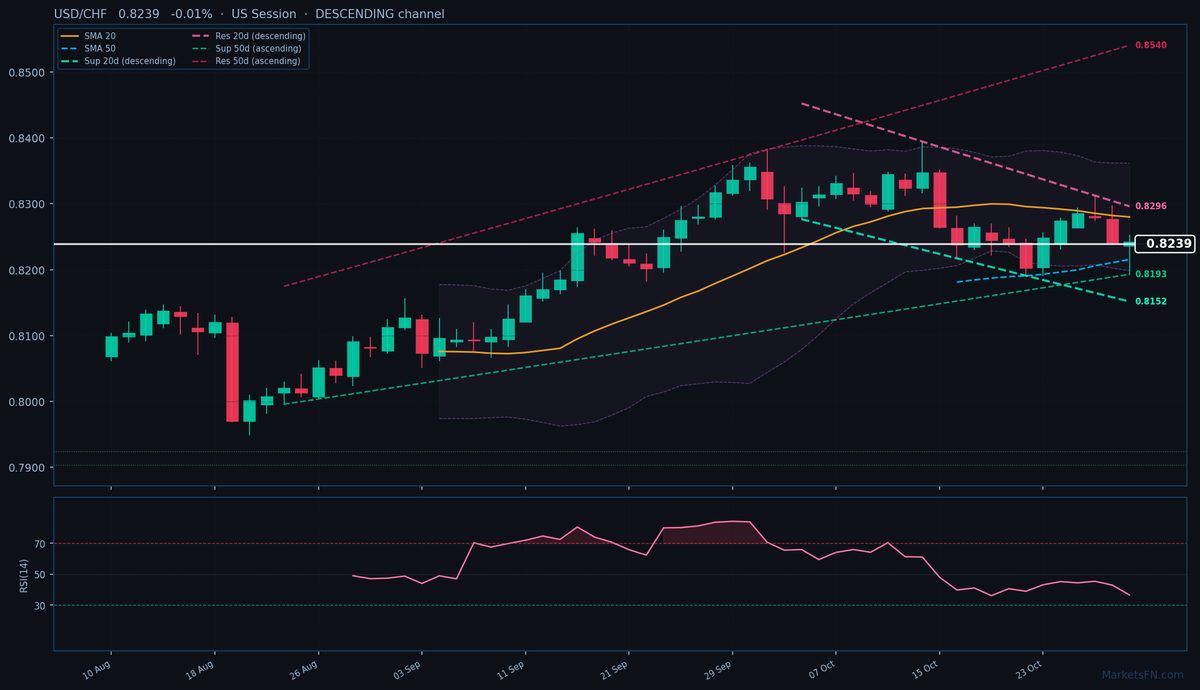Click the RSI(14) axis title
1200x690 pixels.
pos(23,575)
